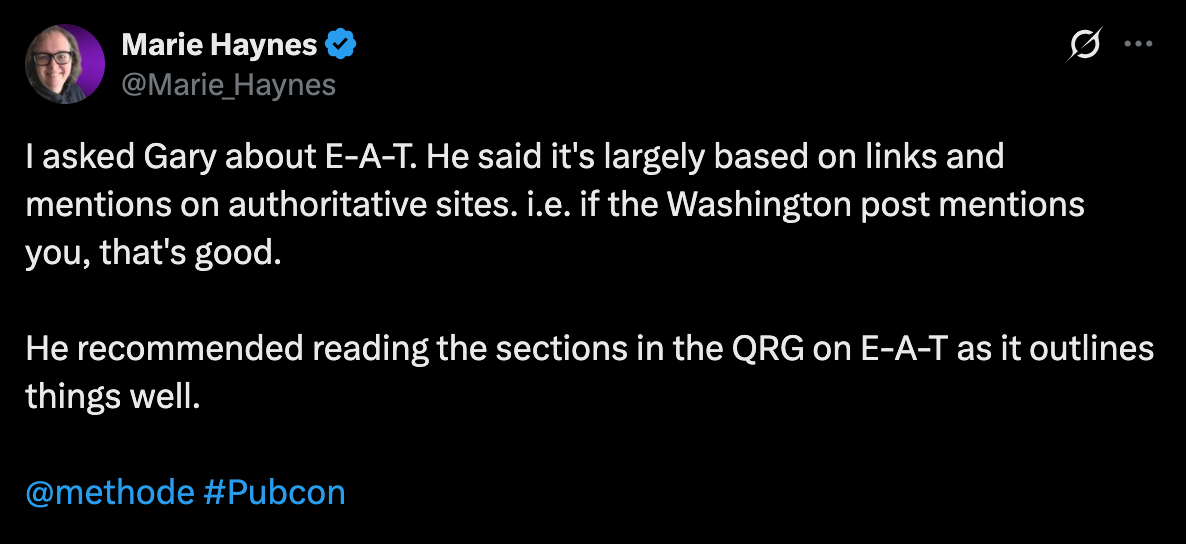This screenshot has width=1186, height=544.
Task: Click the blue verified checkmark badge
Action: point(340,45)
